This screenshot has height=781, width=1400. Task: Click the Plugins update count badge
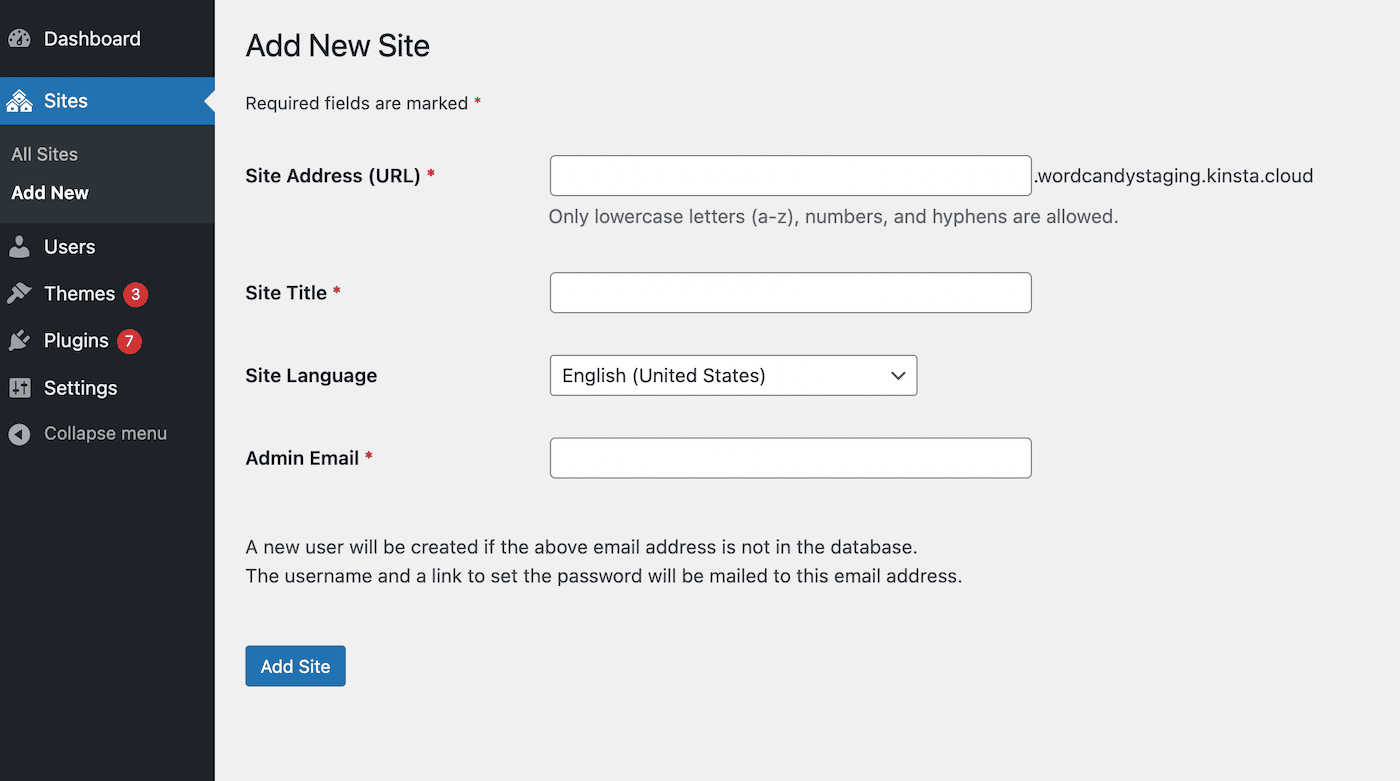[x=129, y=341]
